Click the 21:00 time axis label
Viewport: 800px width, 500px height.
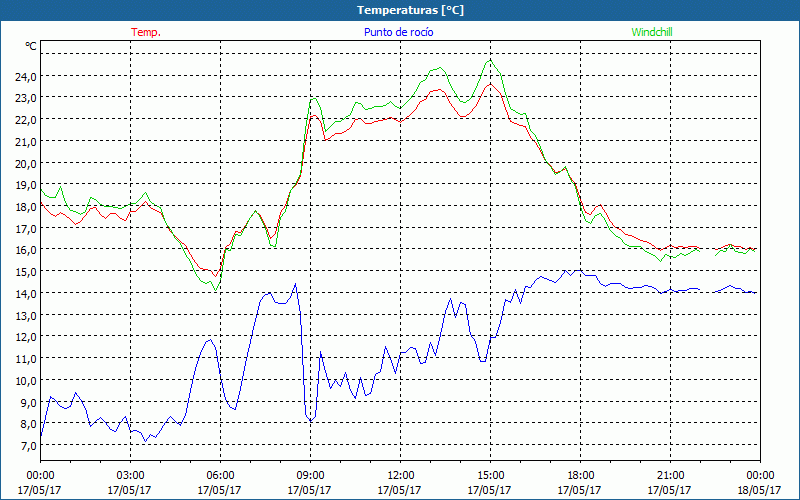click(x=670, y=476)
